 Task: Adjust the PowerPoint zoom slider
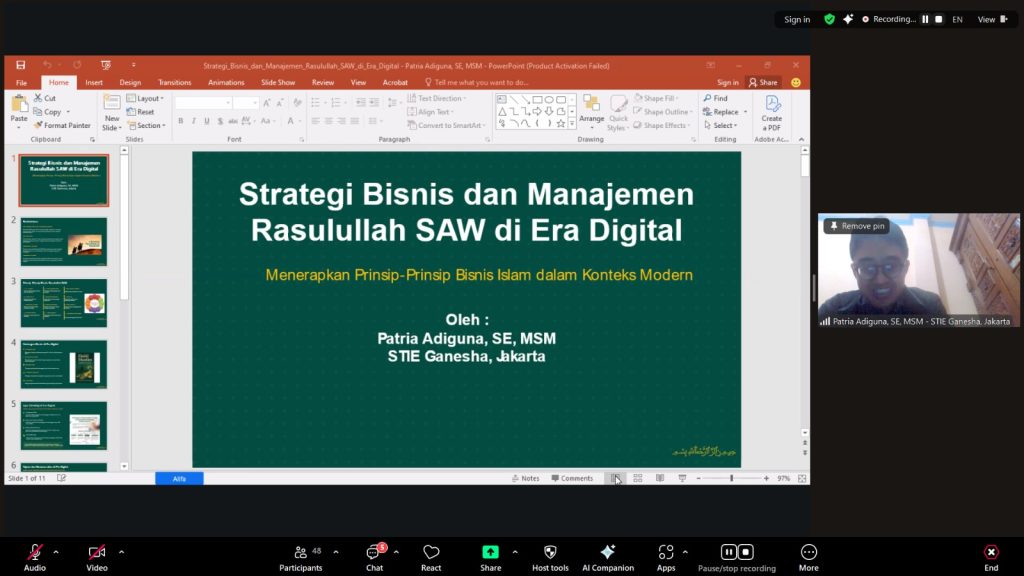tap(731, 478)
